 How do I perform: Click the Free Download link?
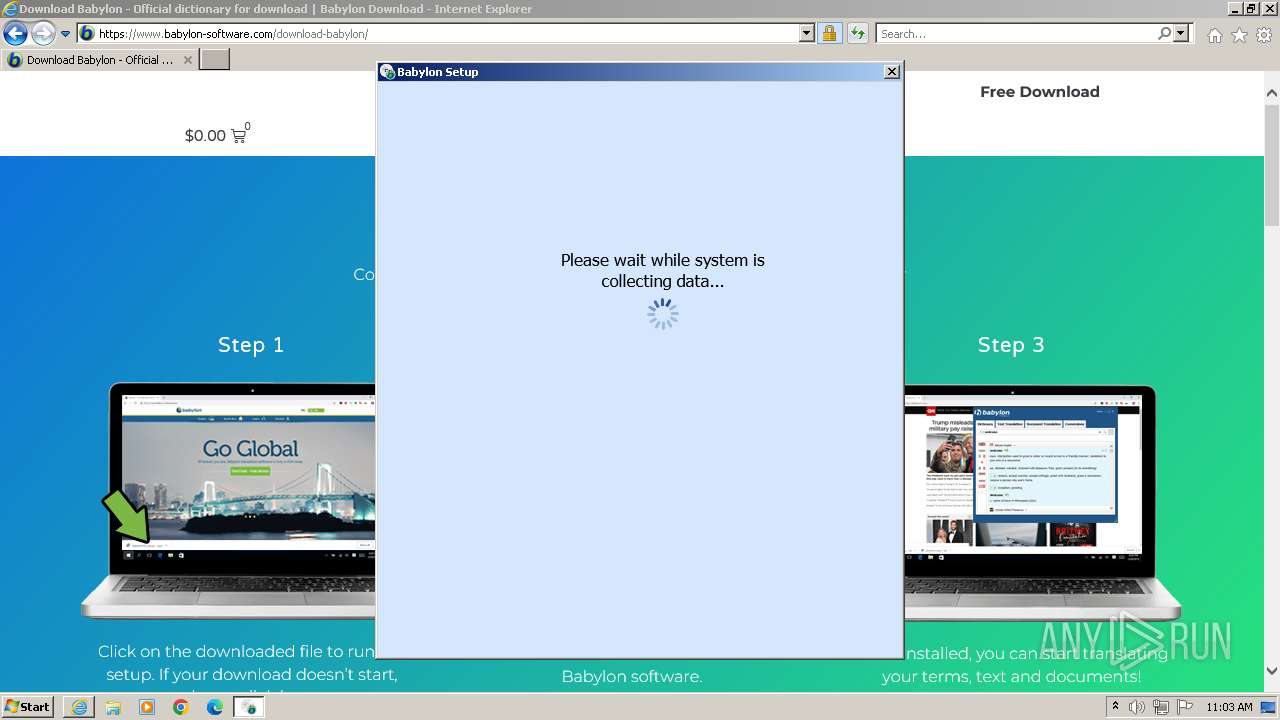click(x=1039, y=91)
